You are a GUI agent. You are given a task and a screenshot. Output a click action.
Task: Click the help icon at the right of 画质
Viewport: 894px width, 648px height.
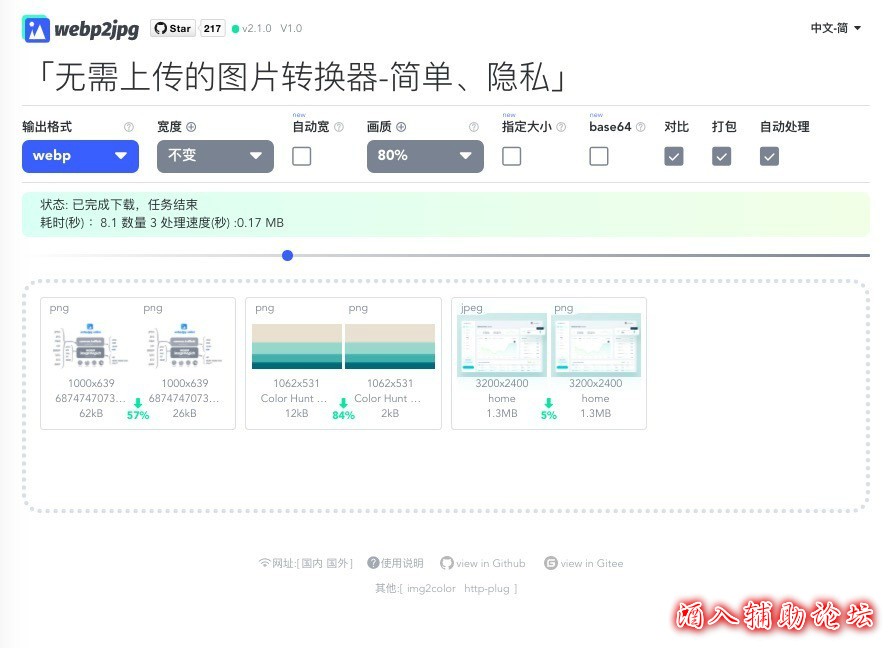point(474,127)
